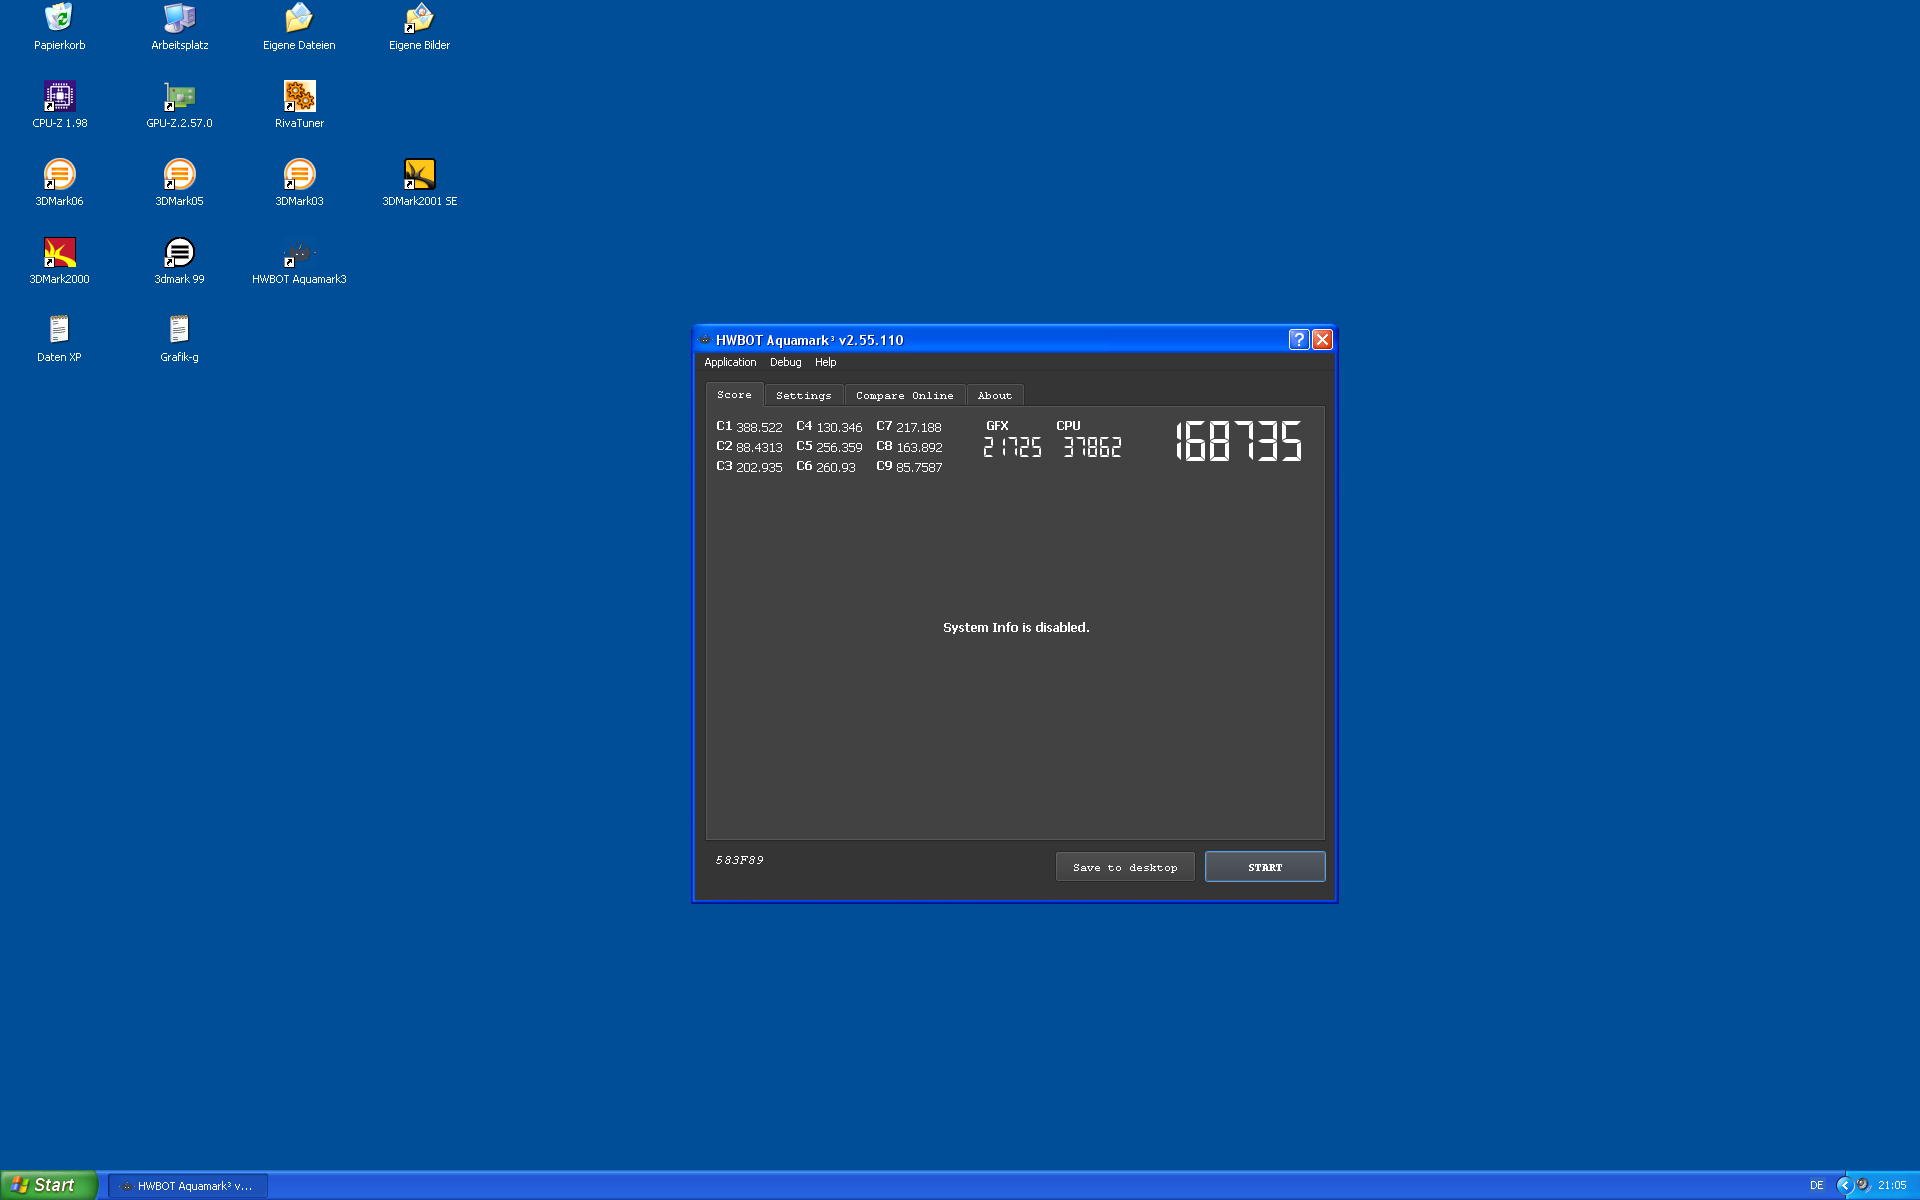Image resolution: width=1920 pixels, height=1200 pixels.
Task: Expand hidden tray icons arrow
Action: [x=1844, y=1185]
